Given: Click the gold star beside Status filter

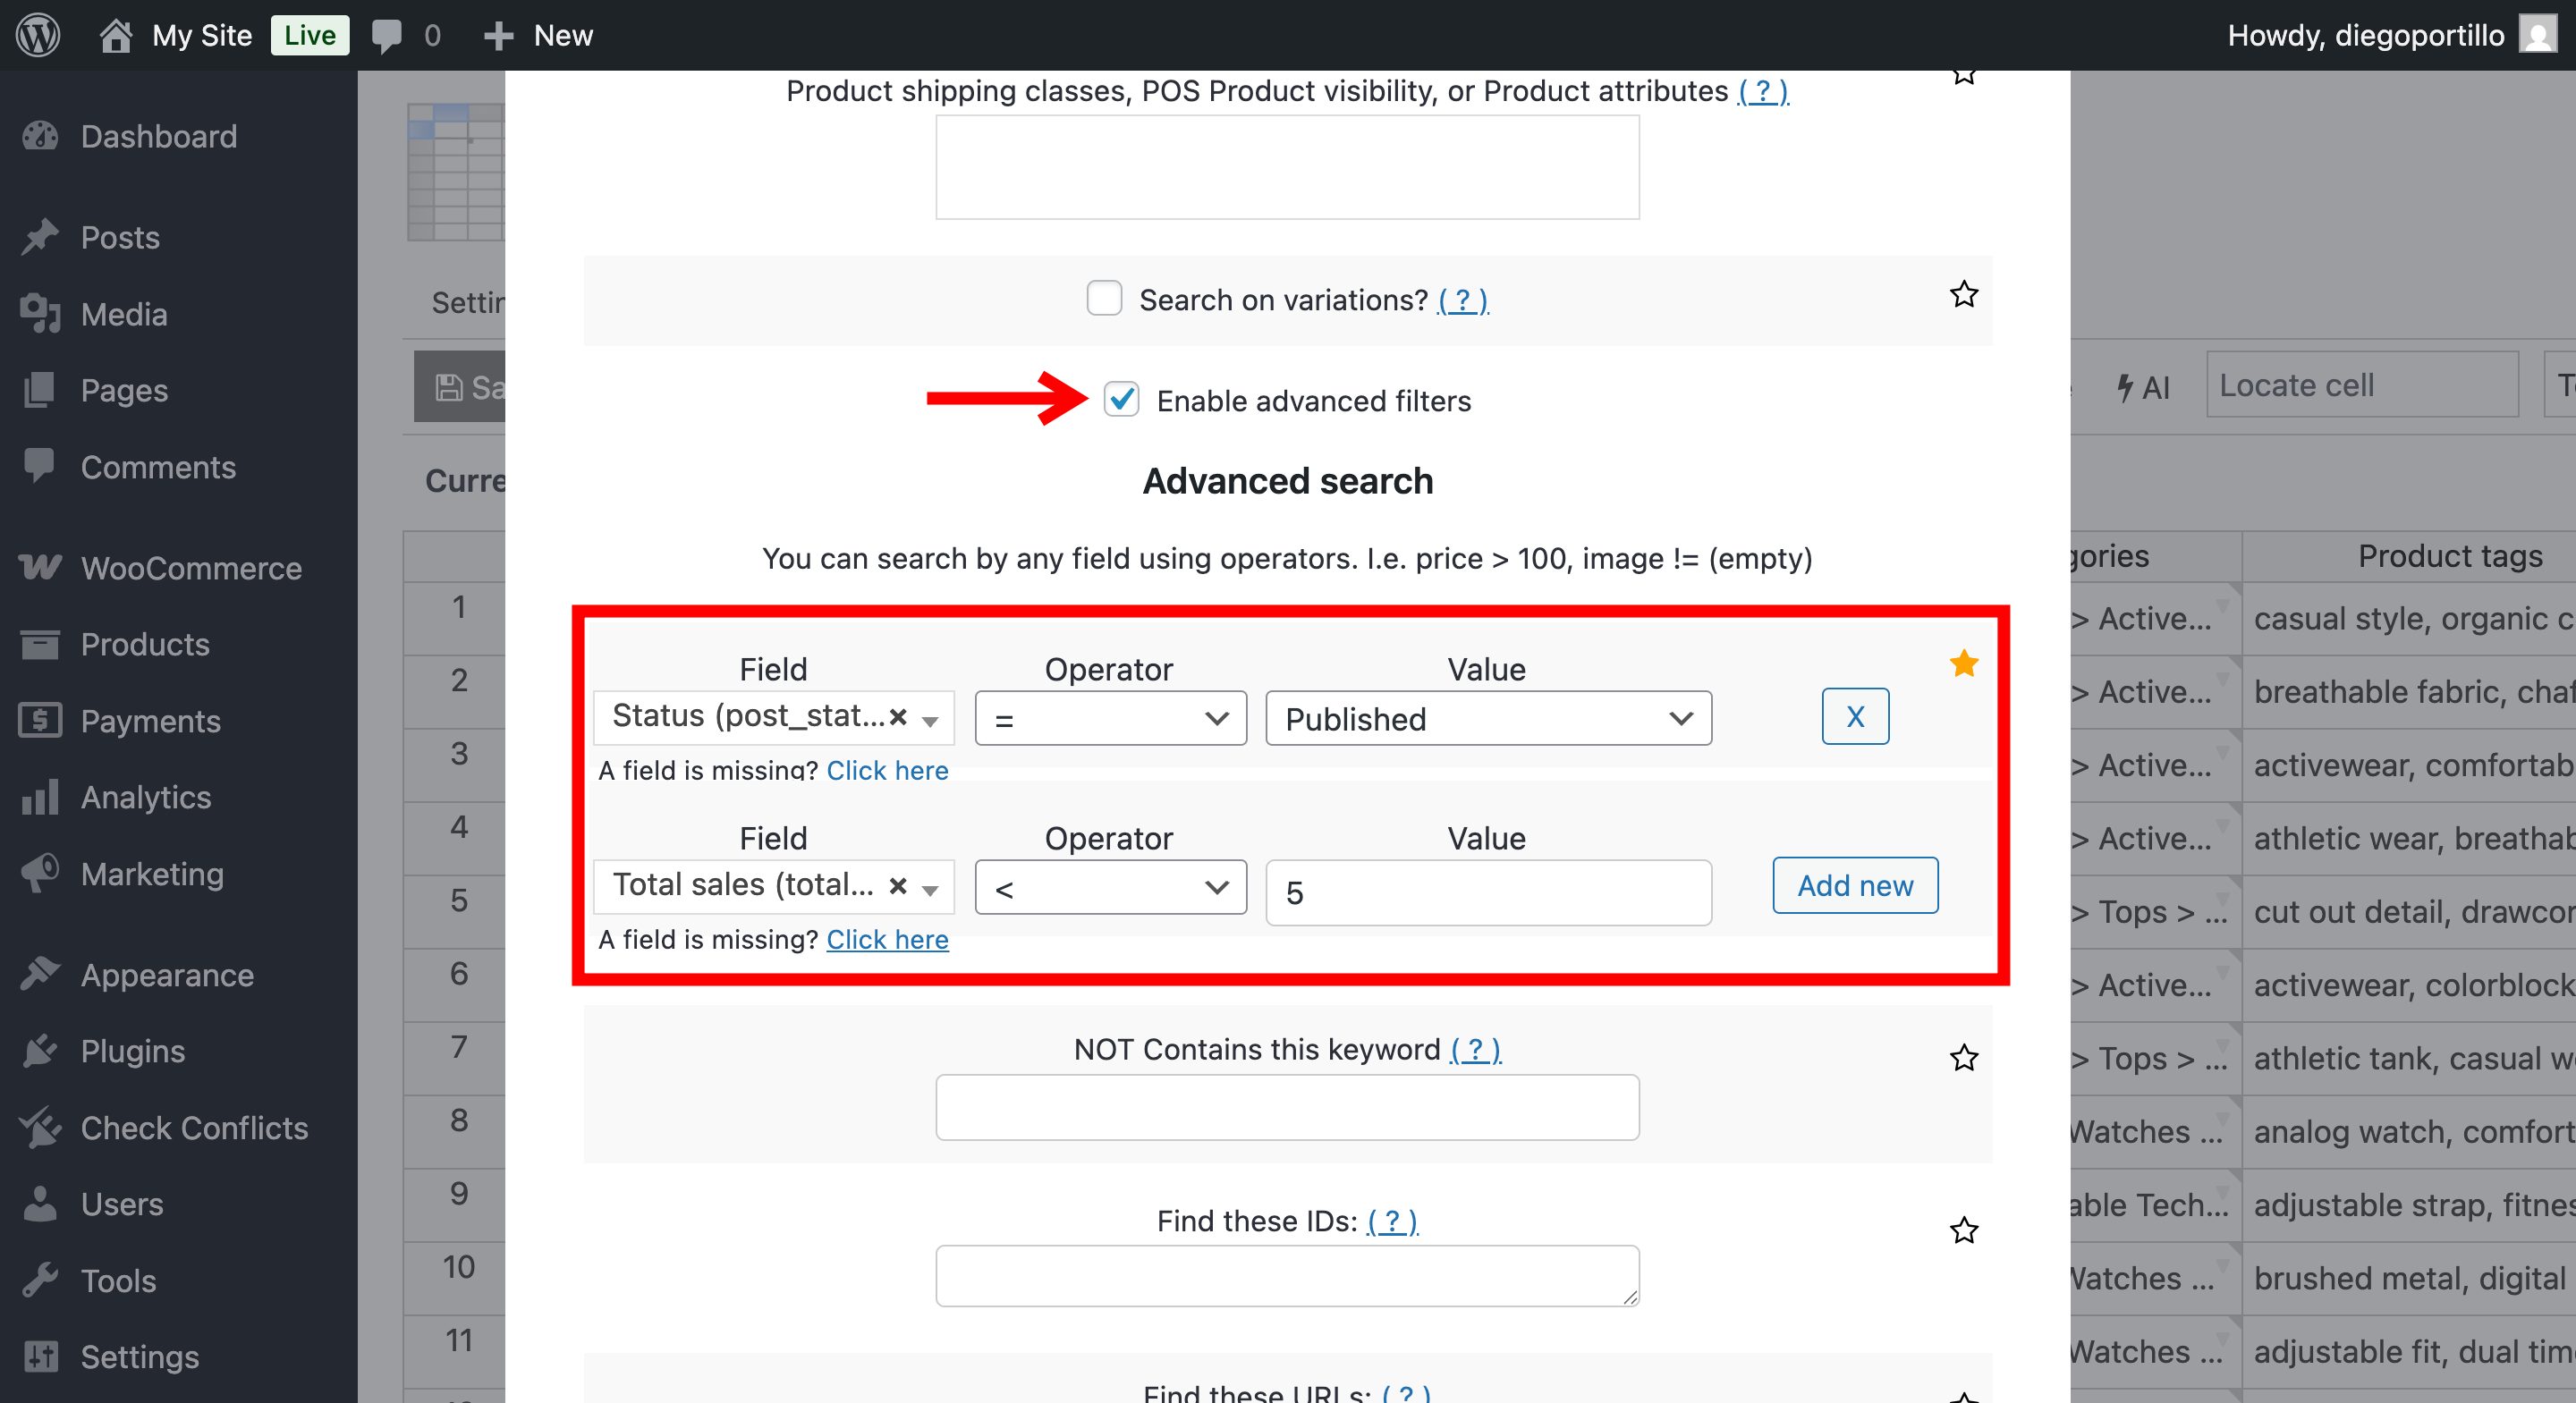Looking at the screenshot, I should tap(1963, 663).
